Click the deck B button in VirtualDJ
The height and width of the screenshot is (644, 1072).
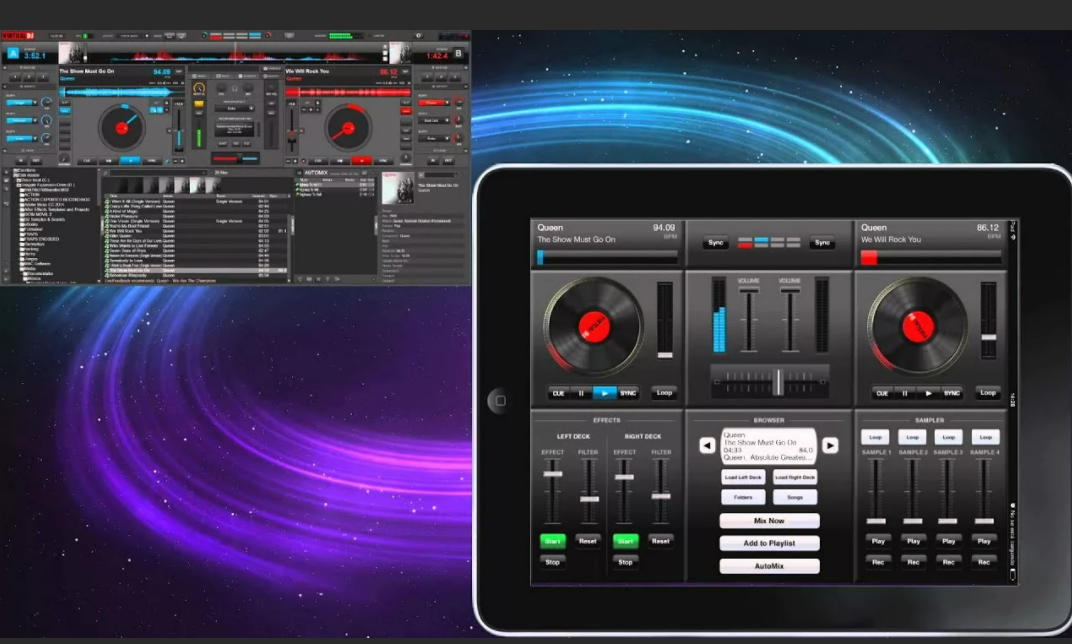(x=458, y=53)
